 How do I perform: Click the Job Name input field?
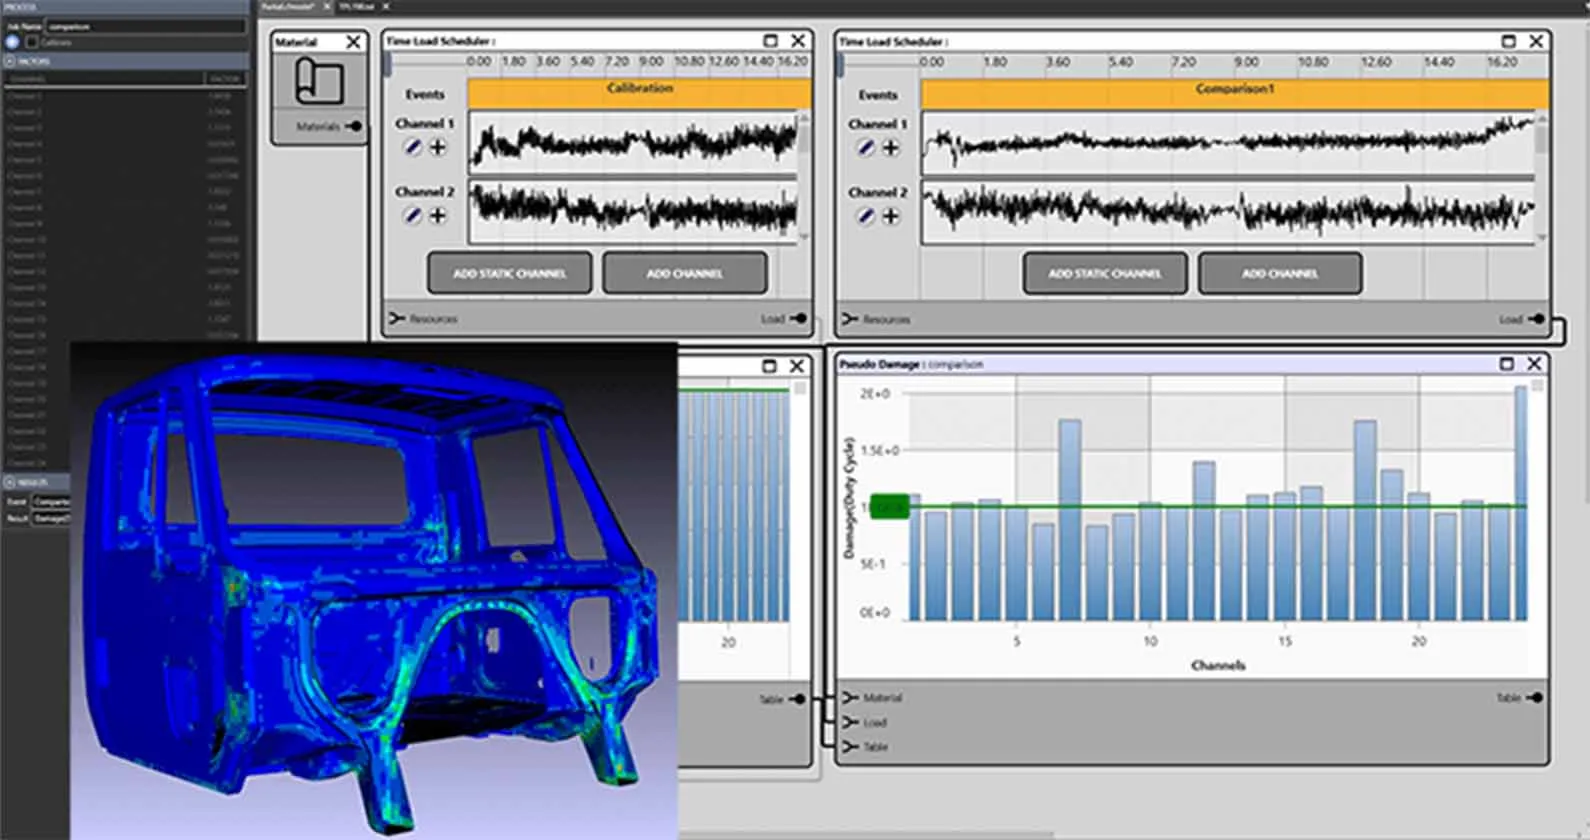145,26
